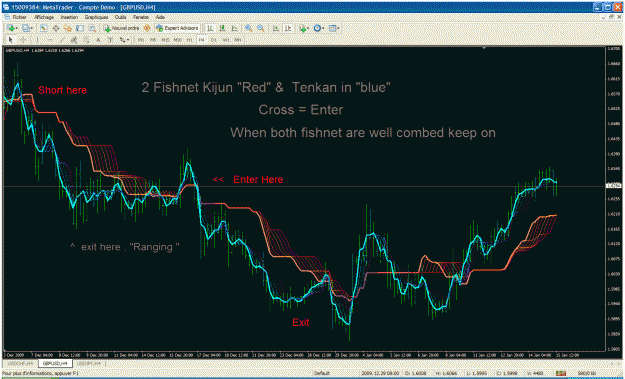This screenshot has height=379, width=625.
Task: Click the 'V: 4480' status bar value
Action: [535, 373]
